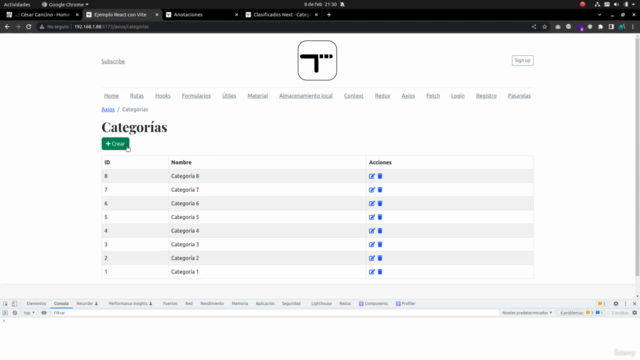Open Aplicación DevTools tab

[265, 304]
